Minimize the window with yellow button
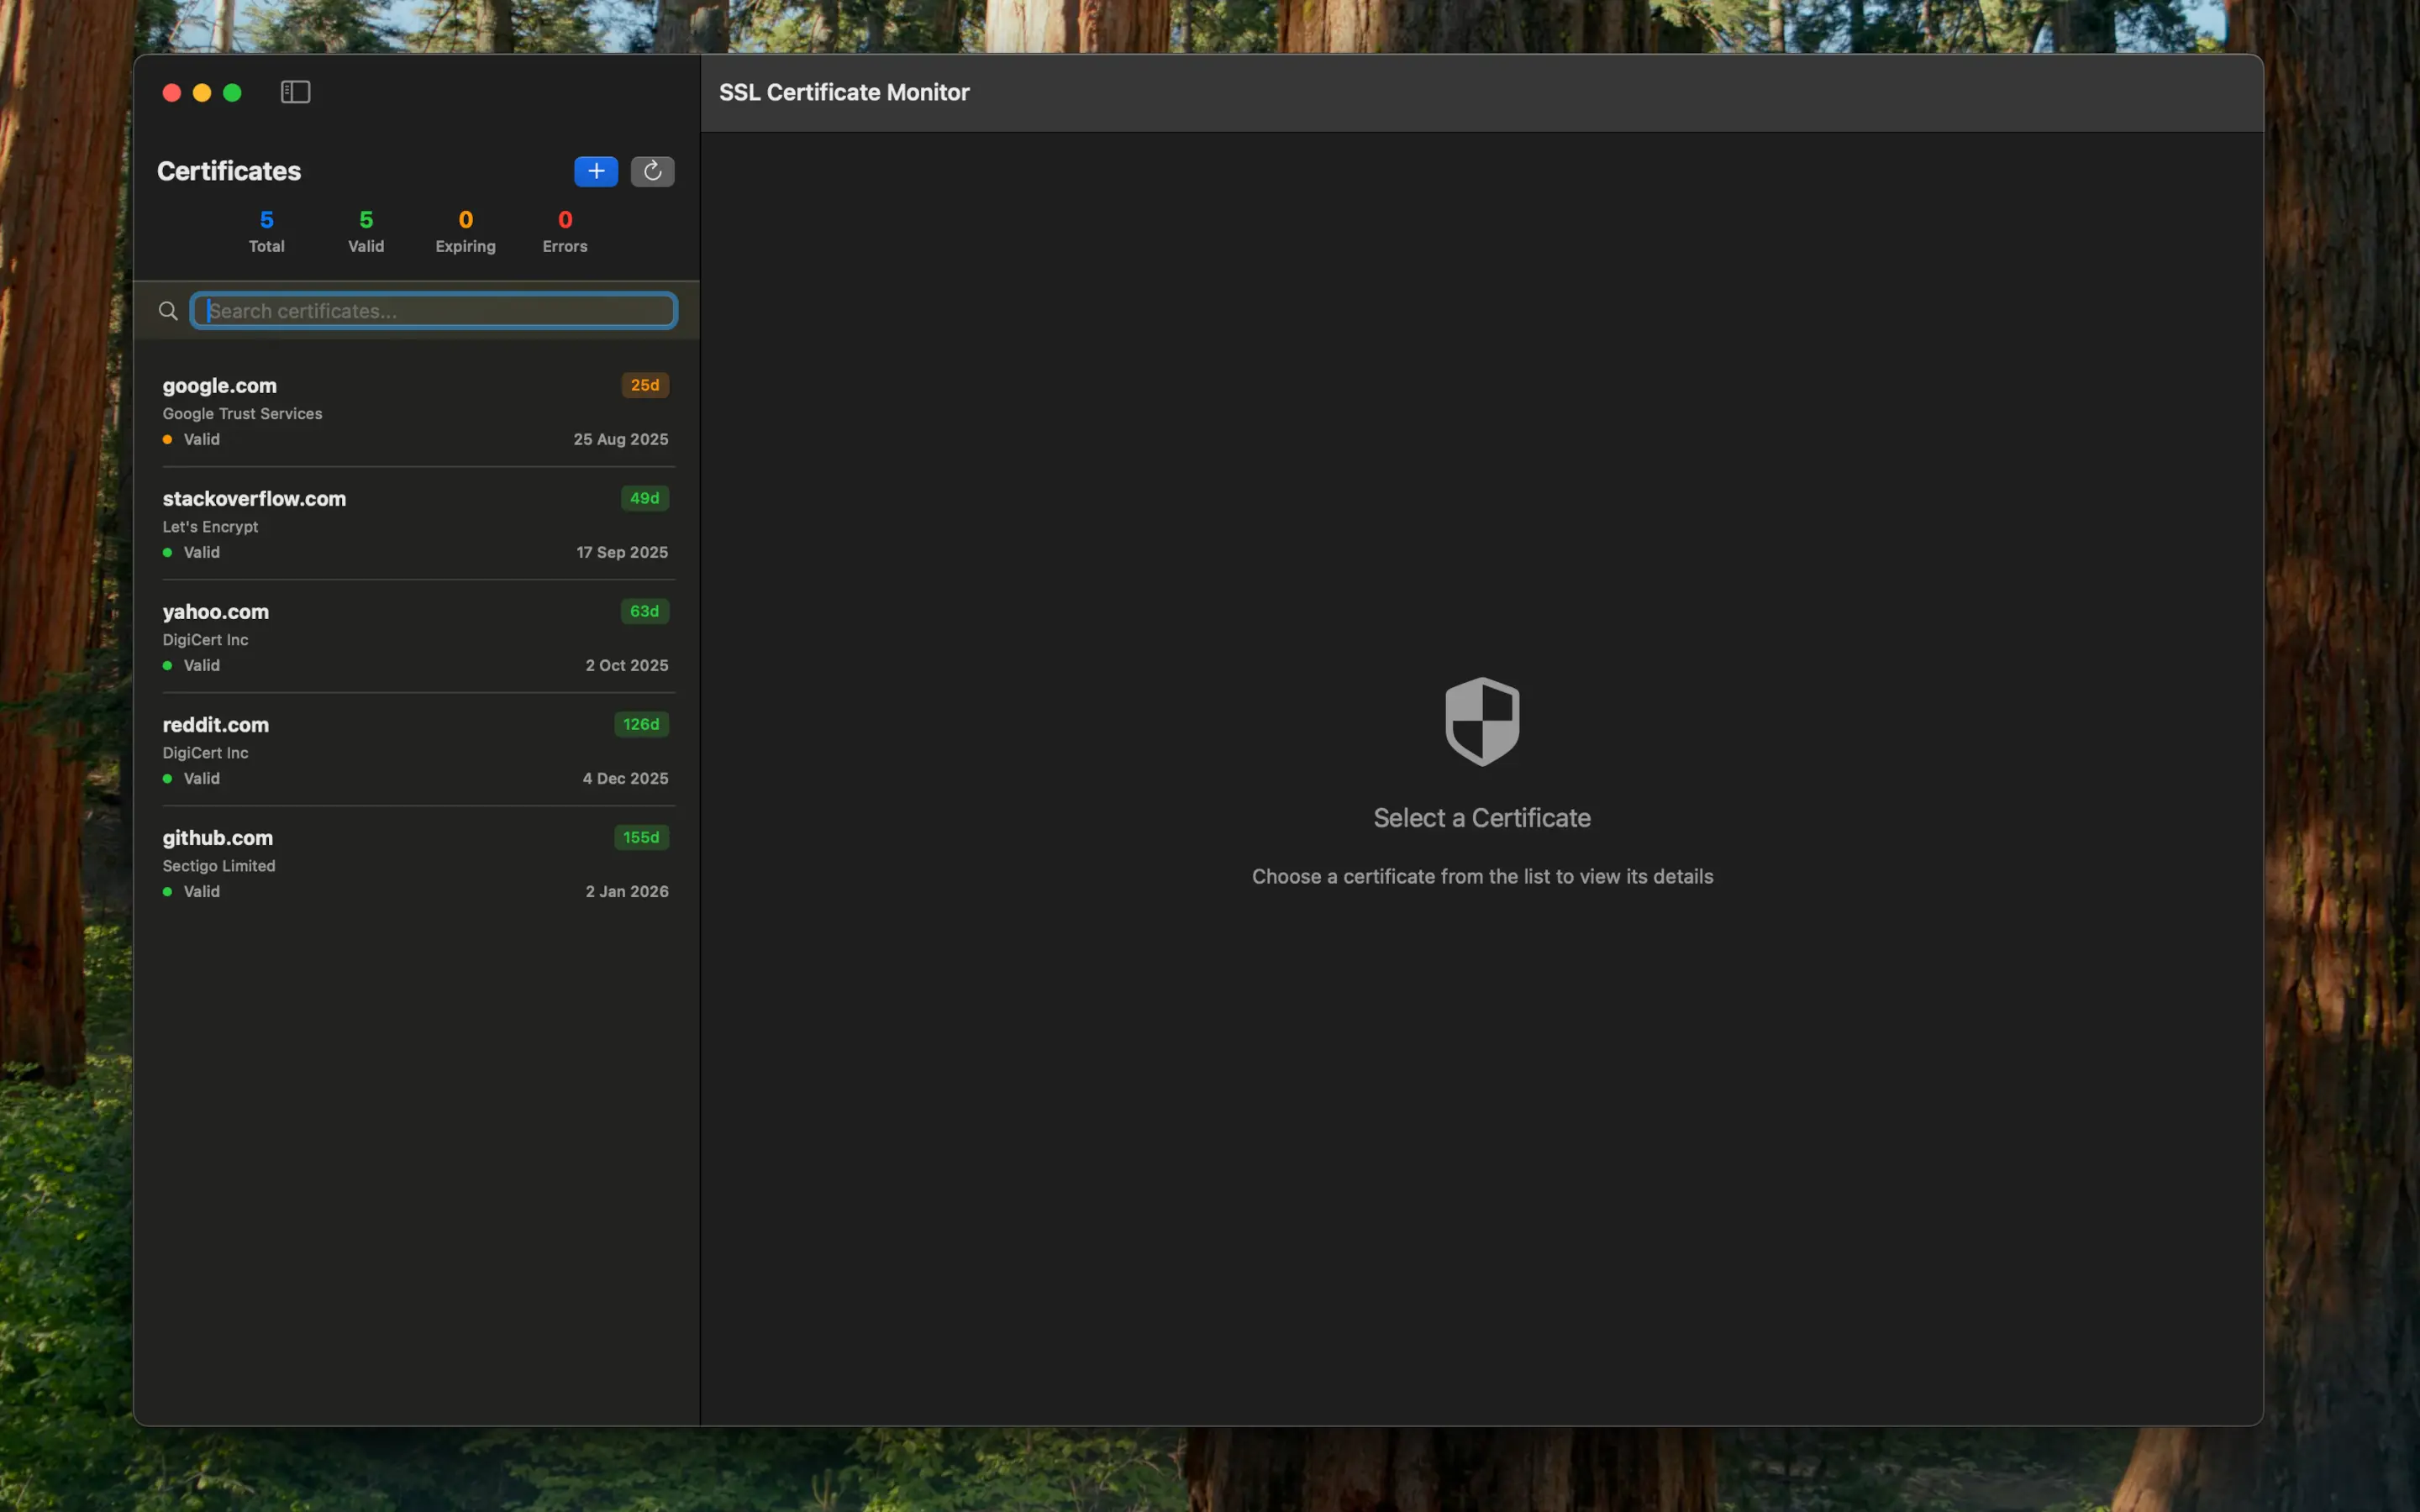Screen dimensions: 2420x1512 (202, 92)
